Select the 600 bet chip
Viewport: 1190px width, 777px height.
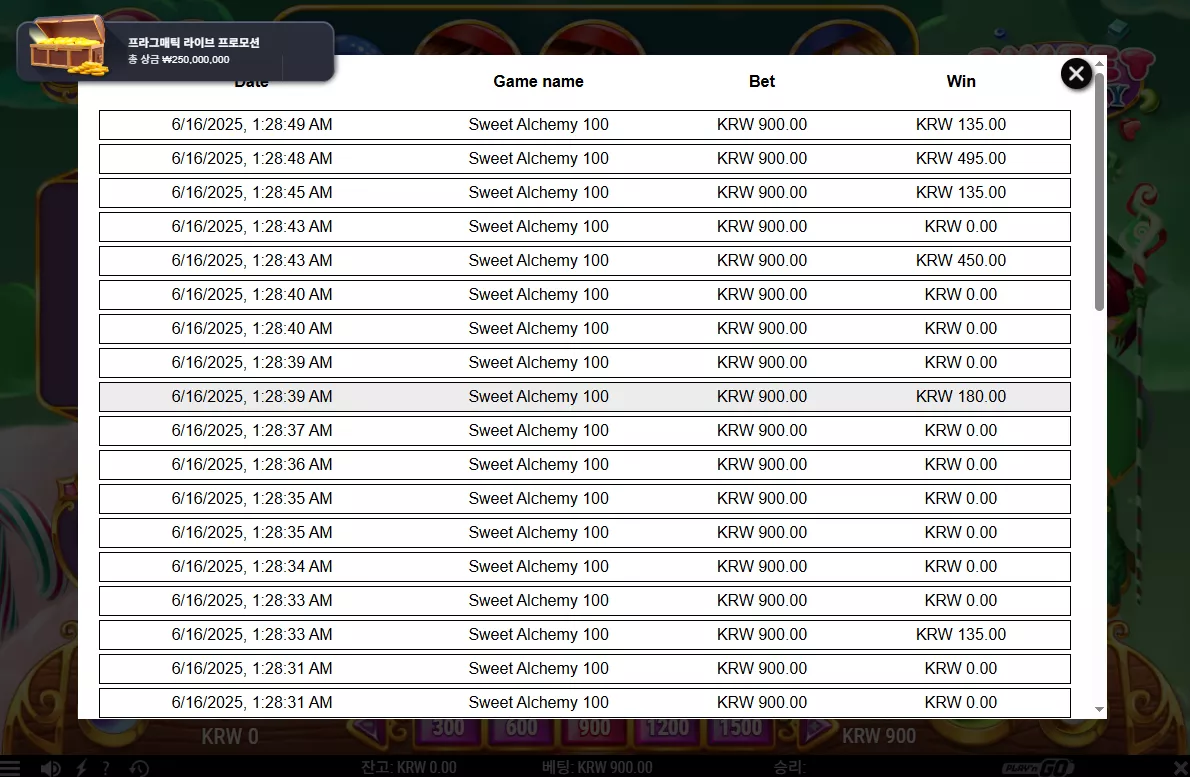(x=521, y=728)
